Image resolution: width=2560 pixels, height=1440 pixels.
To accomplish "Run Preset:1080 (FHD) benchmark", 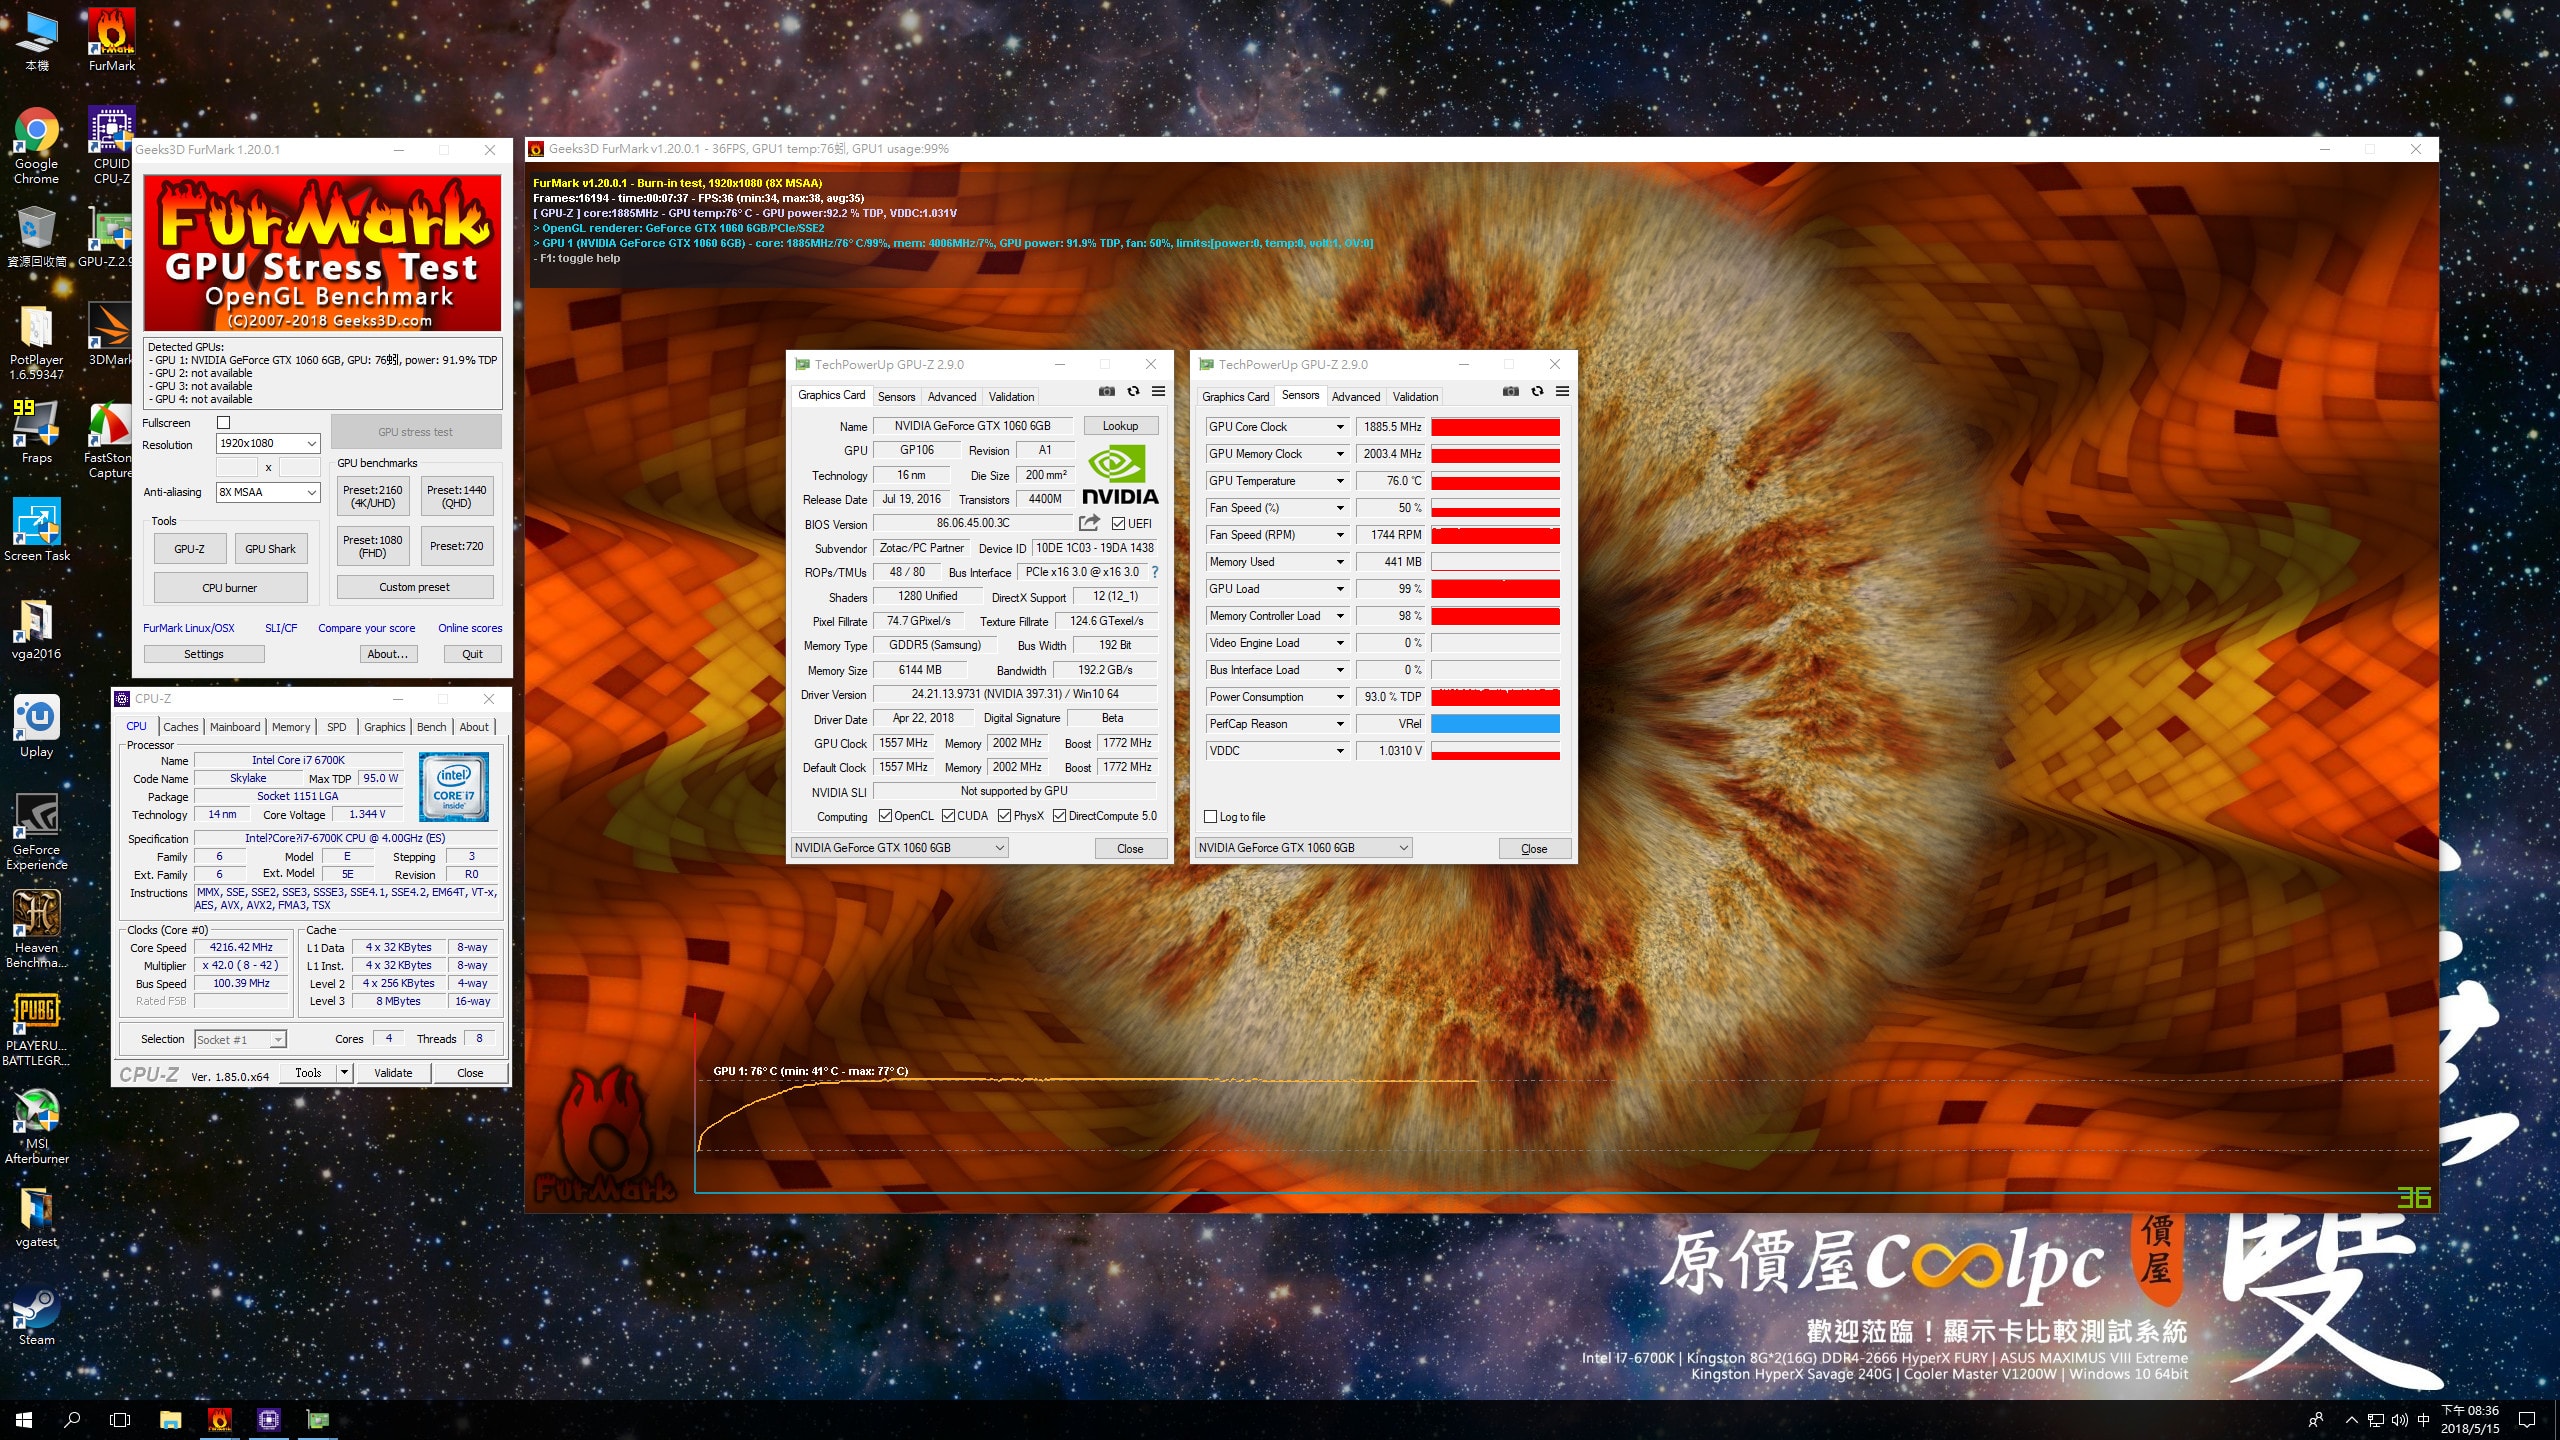I will tap(373, 546).
